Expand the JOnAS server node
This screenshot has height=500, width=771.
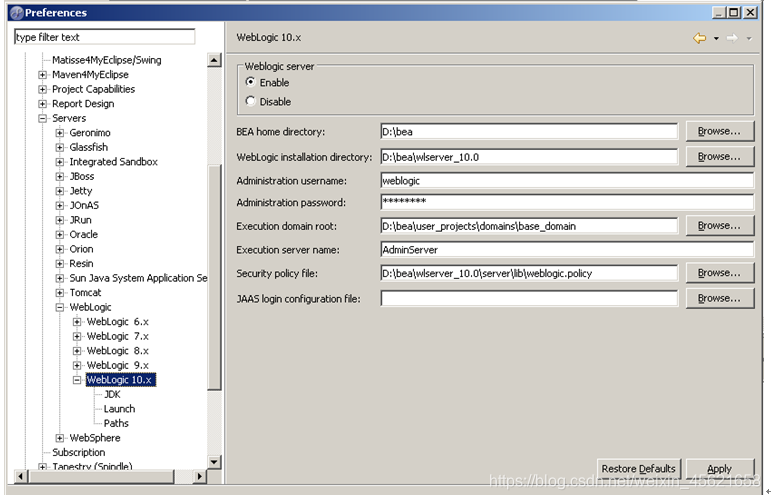[59, 205]
